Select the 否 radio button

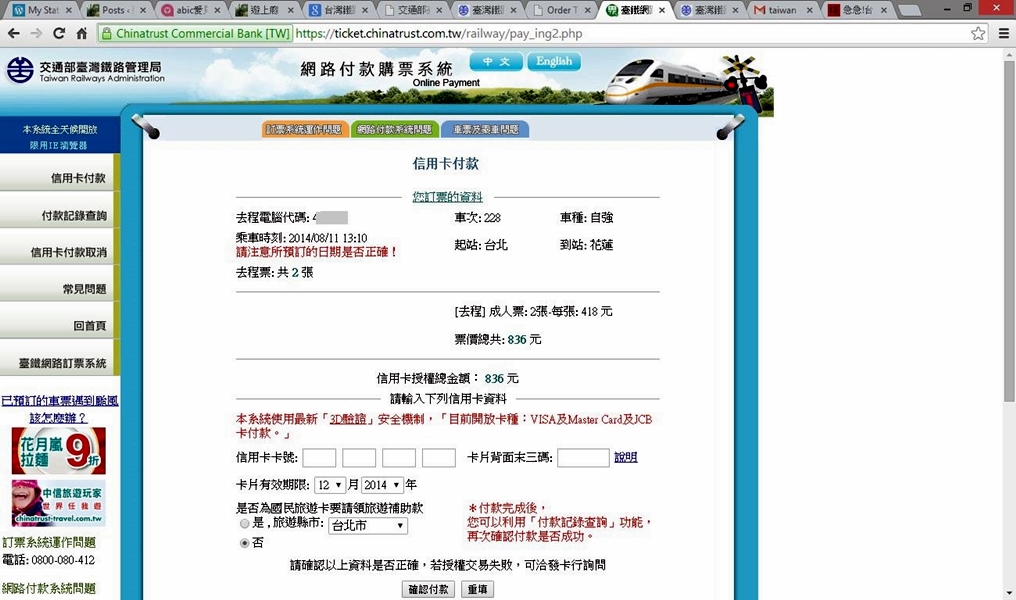[245, 543]
